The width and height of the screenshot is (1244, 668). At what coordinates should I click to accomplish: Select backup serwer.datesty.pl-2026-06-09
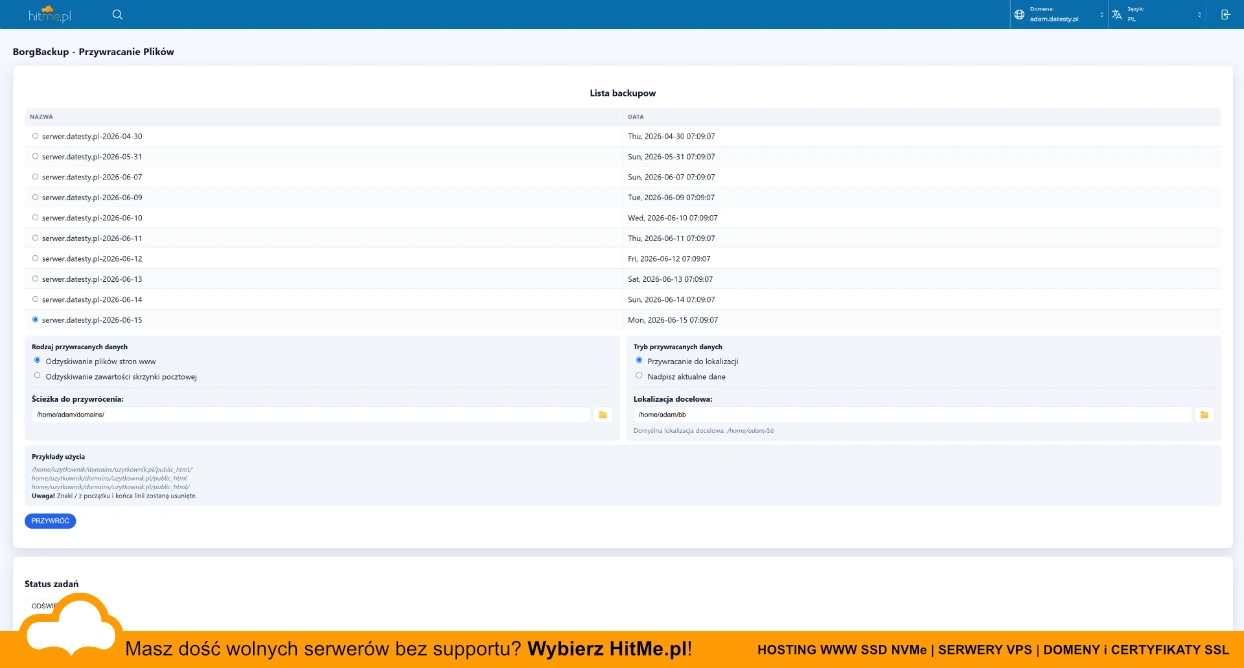(36, 197)
